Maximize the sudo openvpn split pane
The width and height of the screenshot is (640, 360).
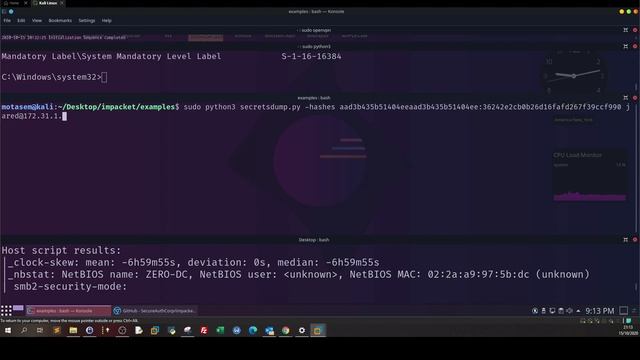[626, 30]
